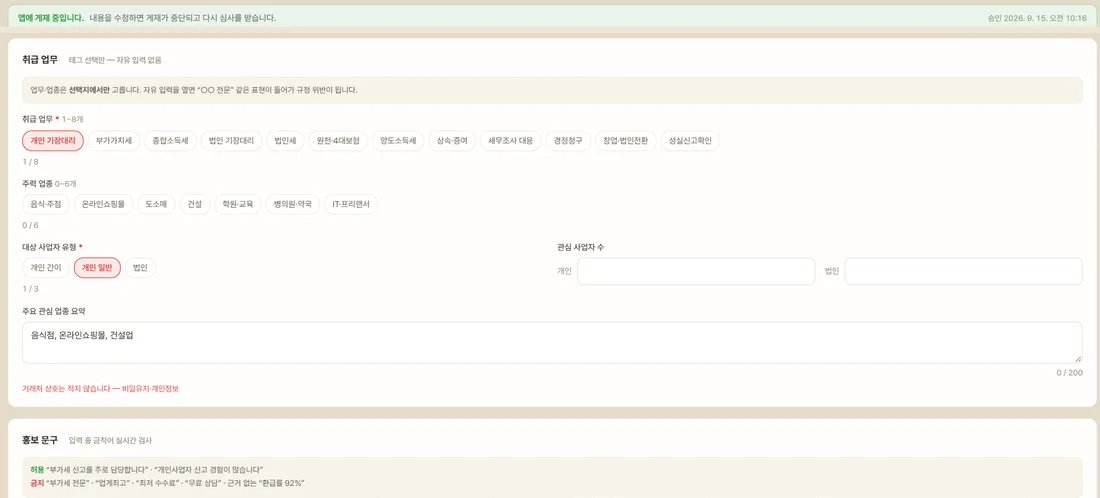Click the 0 / 200 character counter
Viewport: 1100px width, 498px height.
pos(1069,372)
